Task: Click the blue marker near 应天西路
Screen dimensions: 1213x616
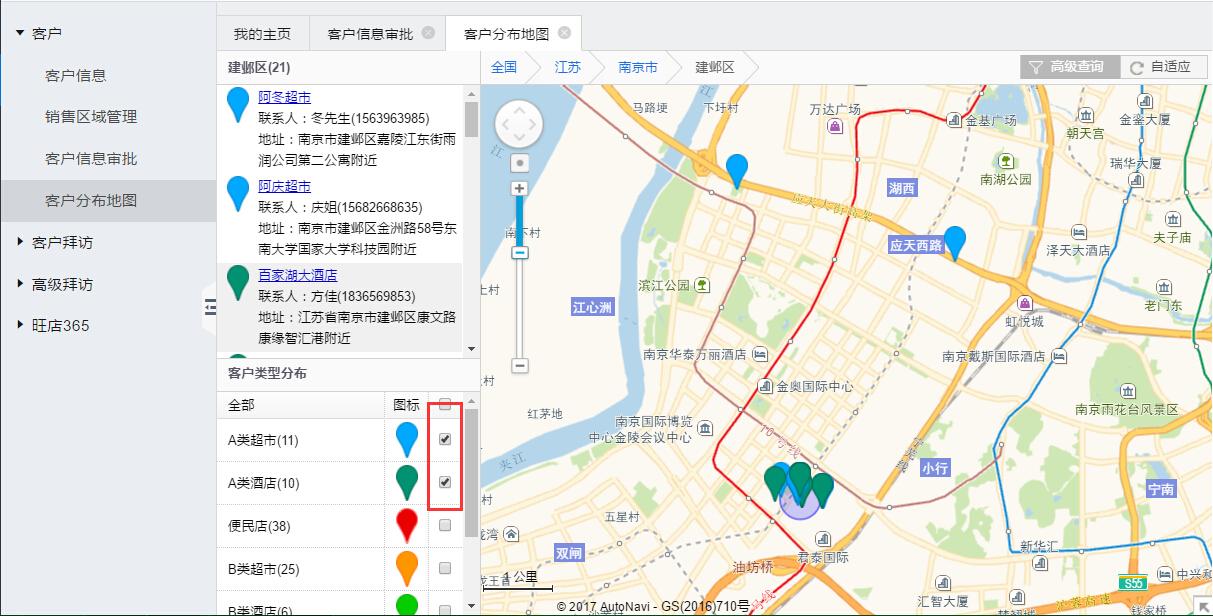Action: 955,242
